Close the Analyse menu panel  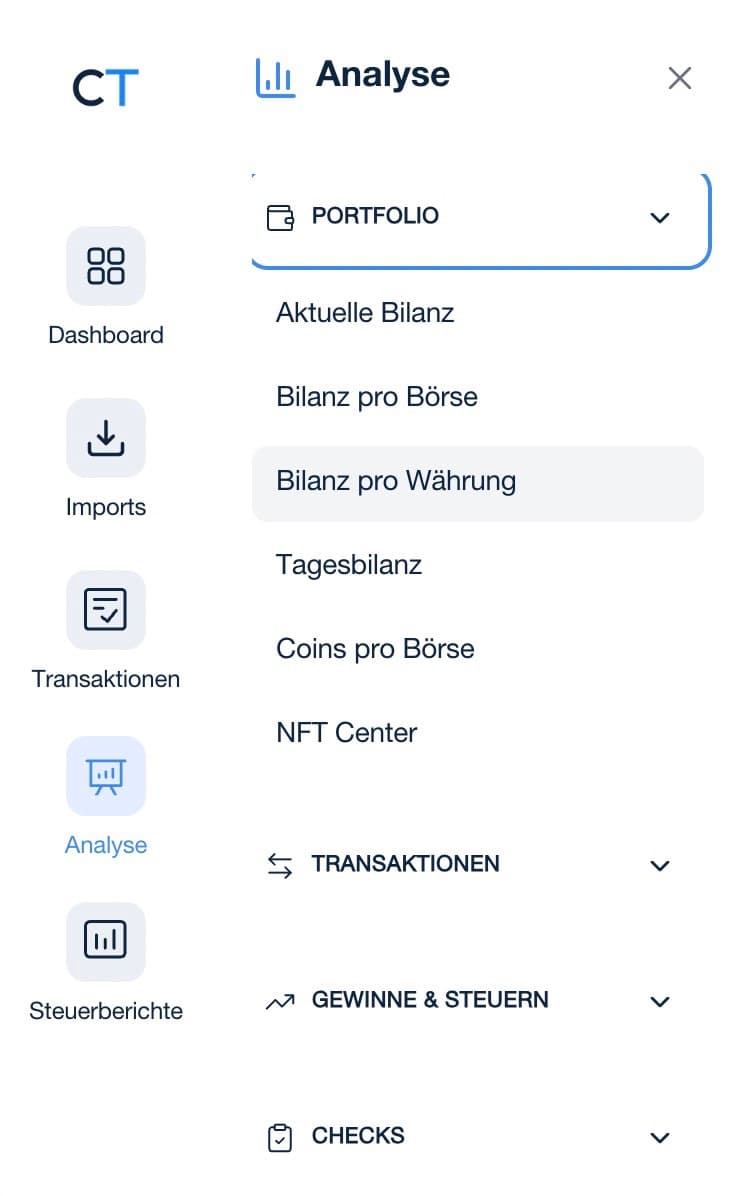pyautogui.click(x=680, y=78)
